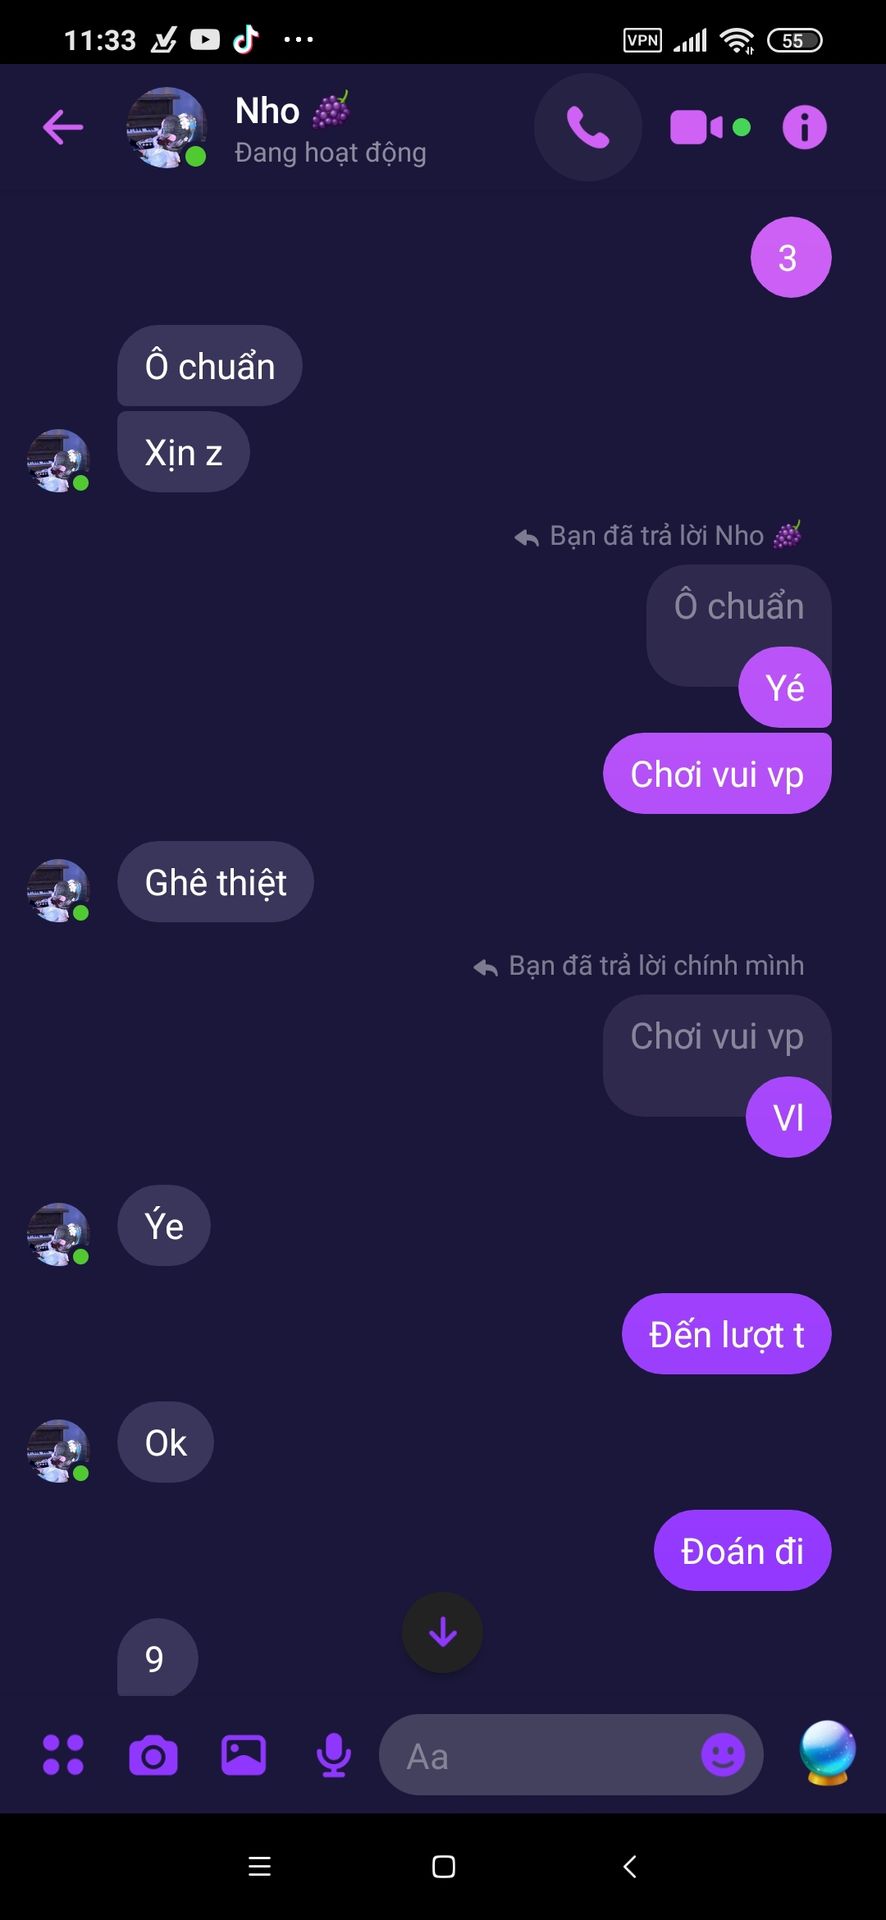Start a voice call with Nho
This screenshot has height=1920, width=886.
[x=588, y=127]
